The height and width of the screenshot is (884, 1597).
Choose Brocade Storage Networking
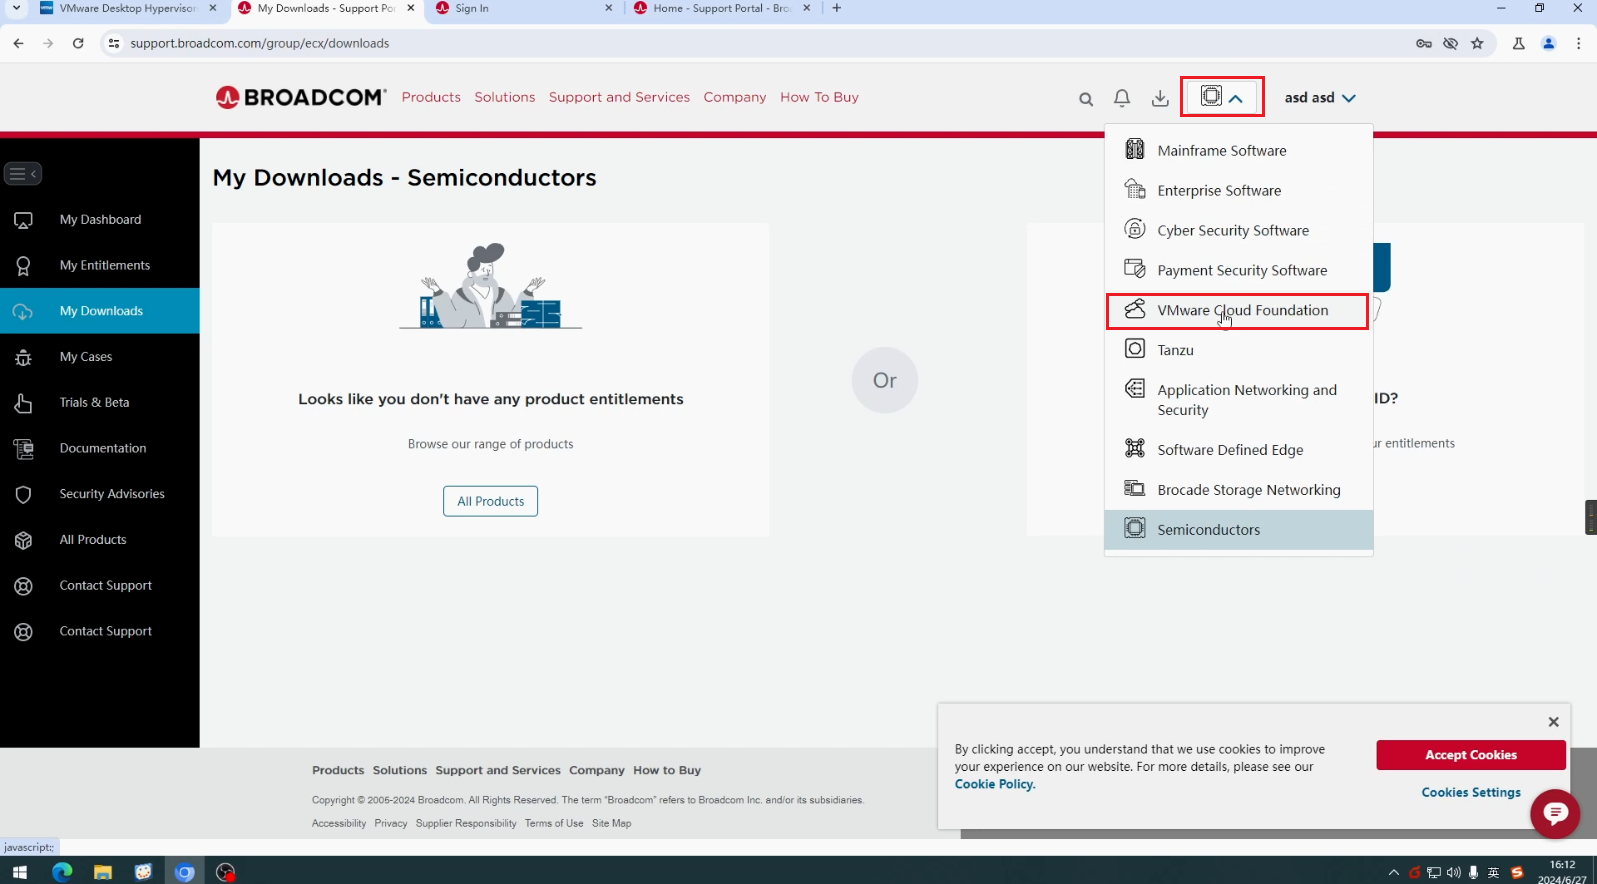pos(1238,490)
